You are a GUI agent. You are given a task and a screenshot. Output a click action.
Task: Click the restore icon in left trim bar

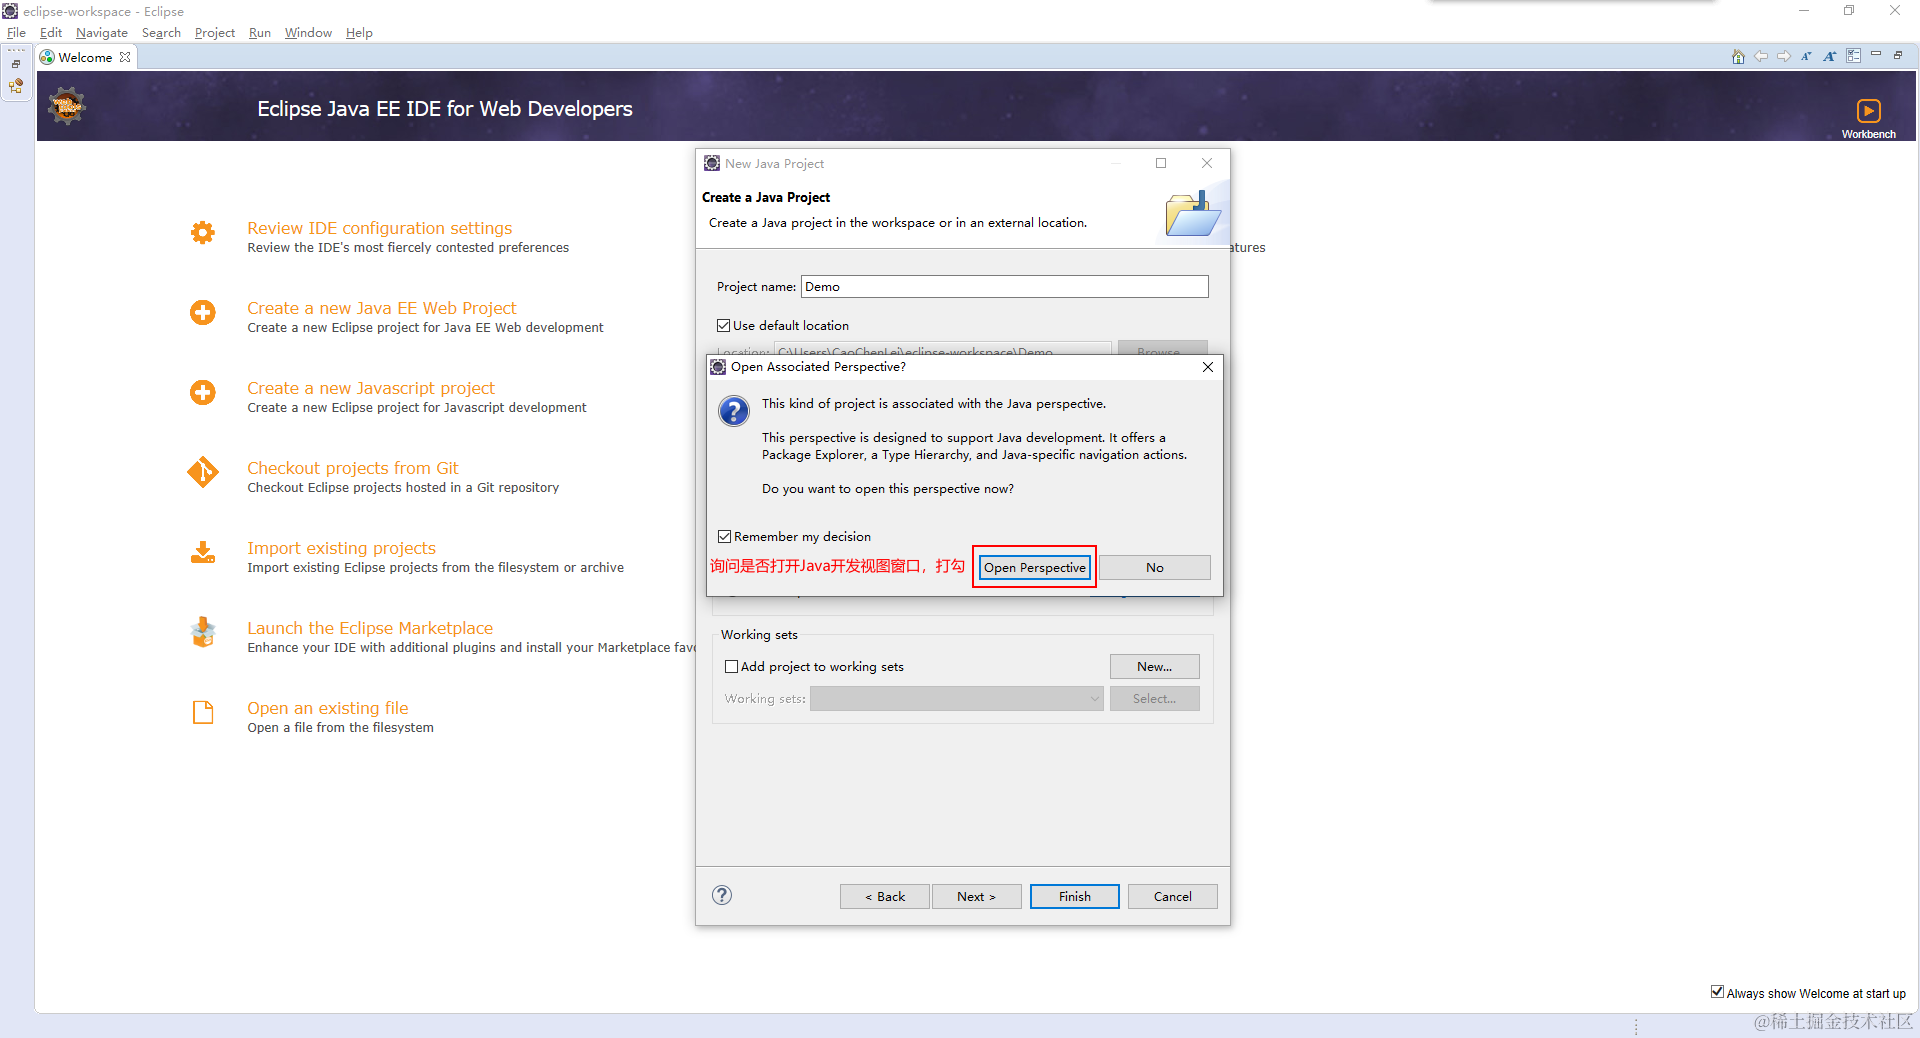coord(16,64)
